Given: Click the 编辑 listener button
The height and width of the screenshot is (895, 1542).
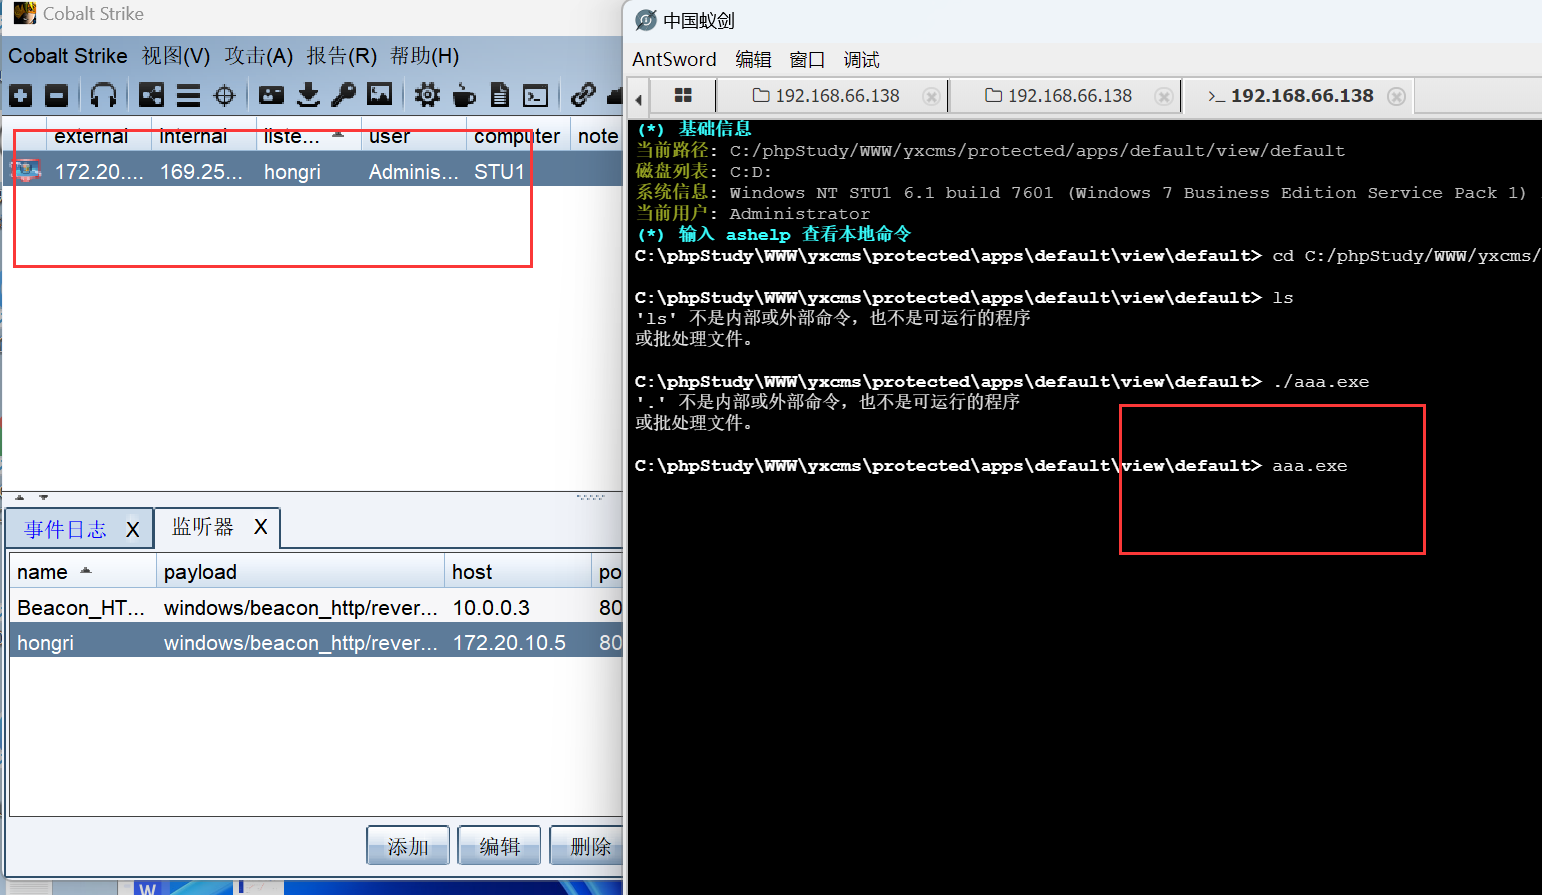Looking at the screenshot, I should (x=499, y=846).
